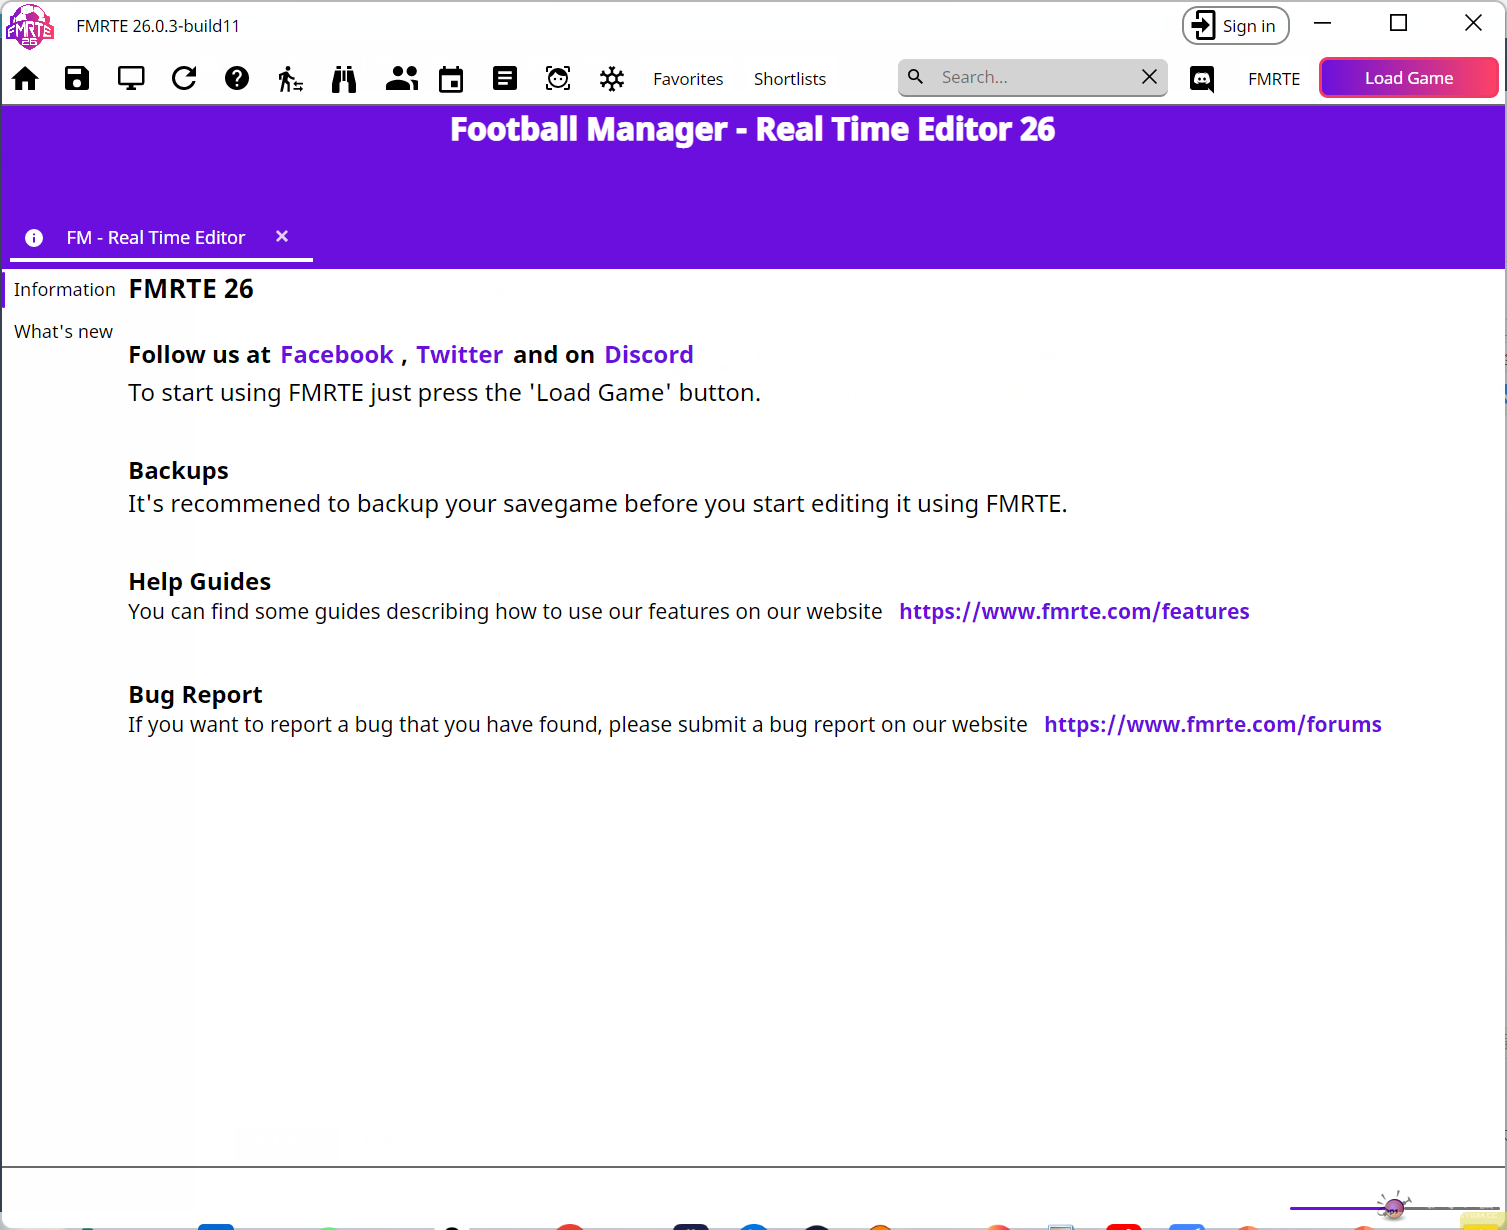This screenshot has width=1507, height=1230.
Task: Open the Shortlists menu
Action: [789, 79]
